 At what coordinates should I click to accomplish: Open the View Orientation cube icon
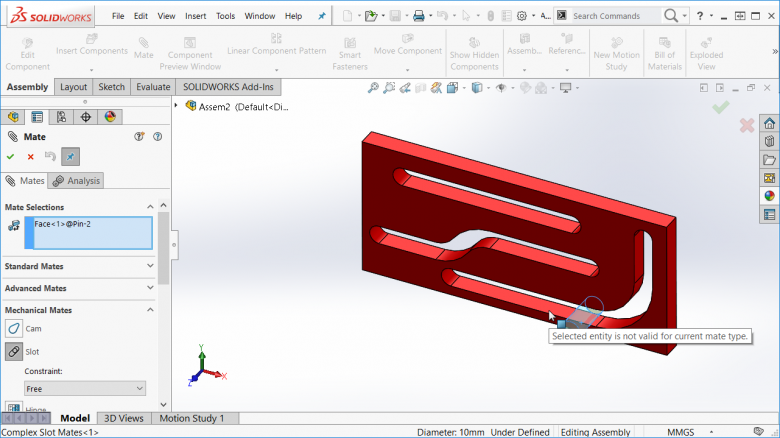[452, 88]
